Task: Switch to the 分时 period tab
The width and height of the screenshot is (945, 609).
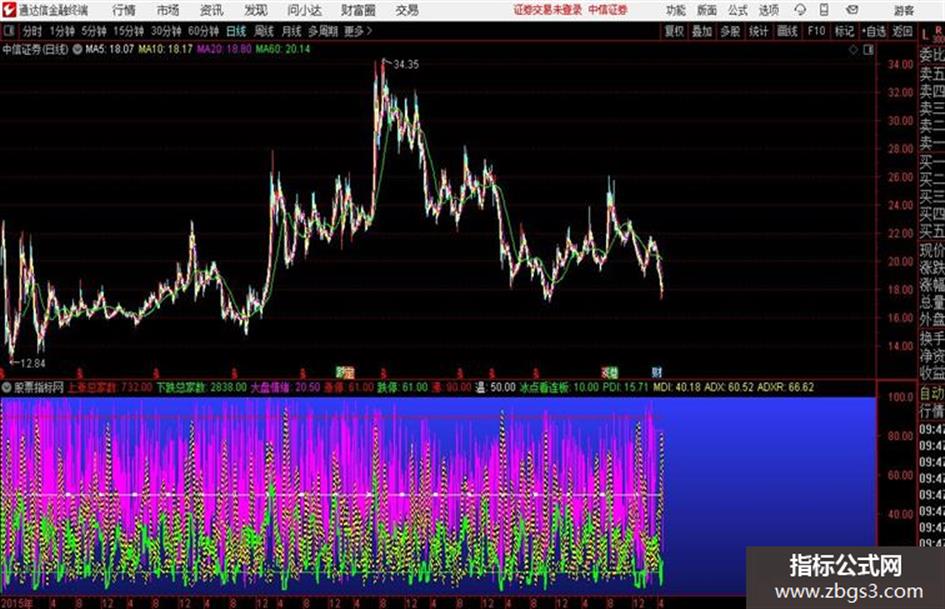Action: pyautogui.click(x=33, y=31)
